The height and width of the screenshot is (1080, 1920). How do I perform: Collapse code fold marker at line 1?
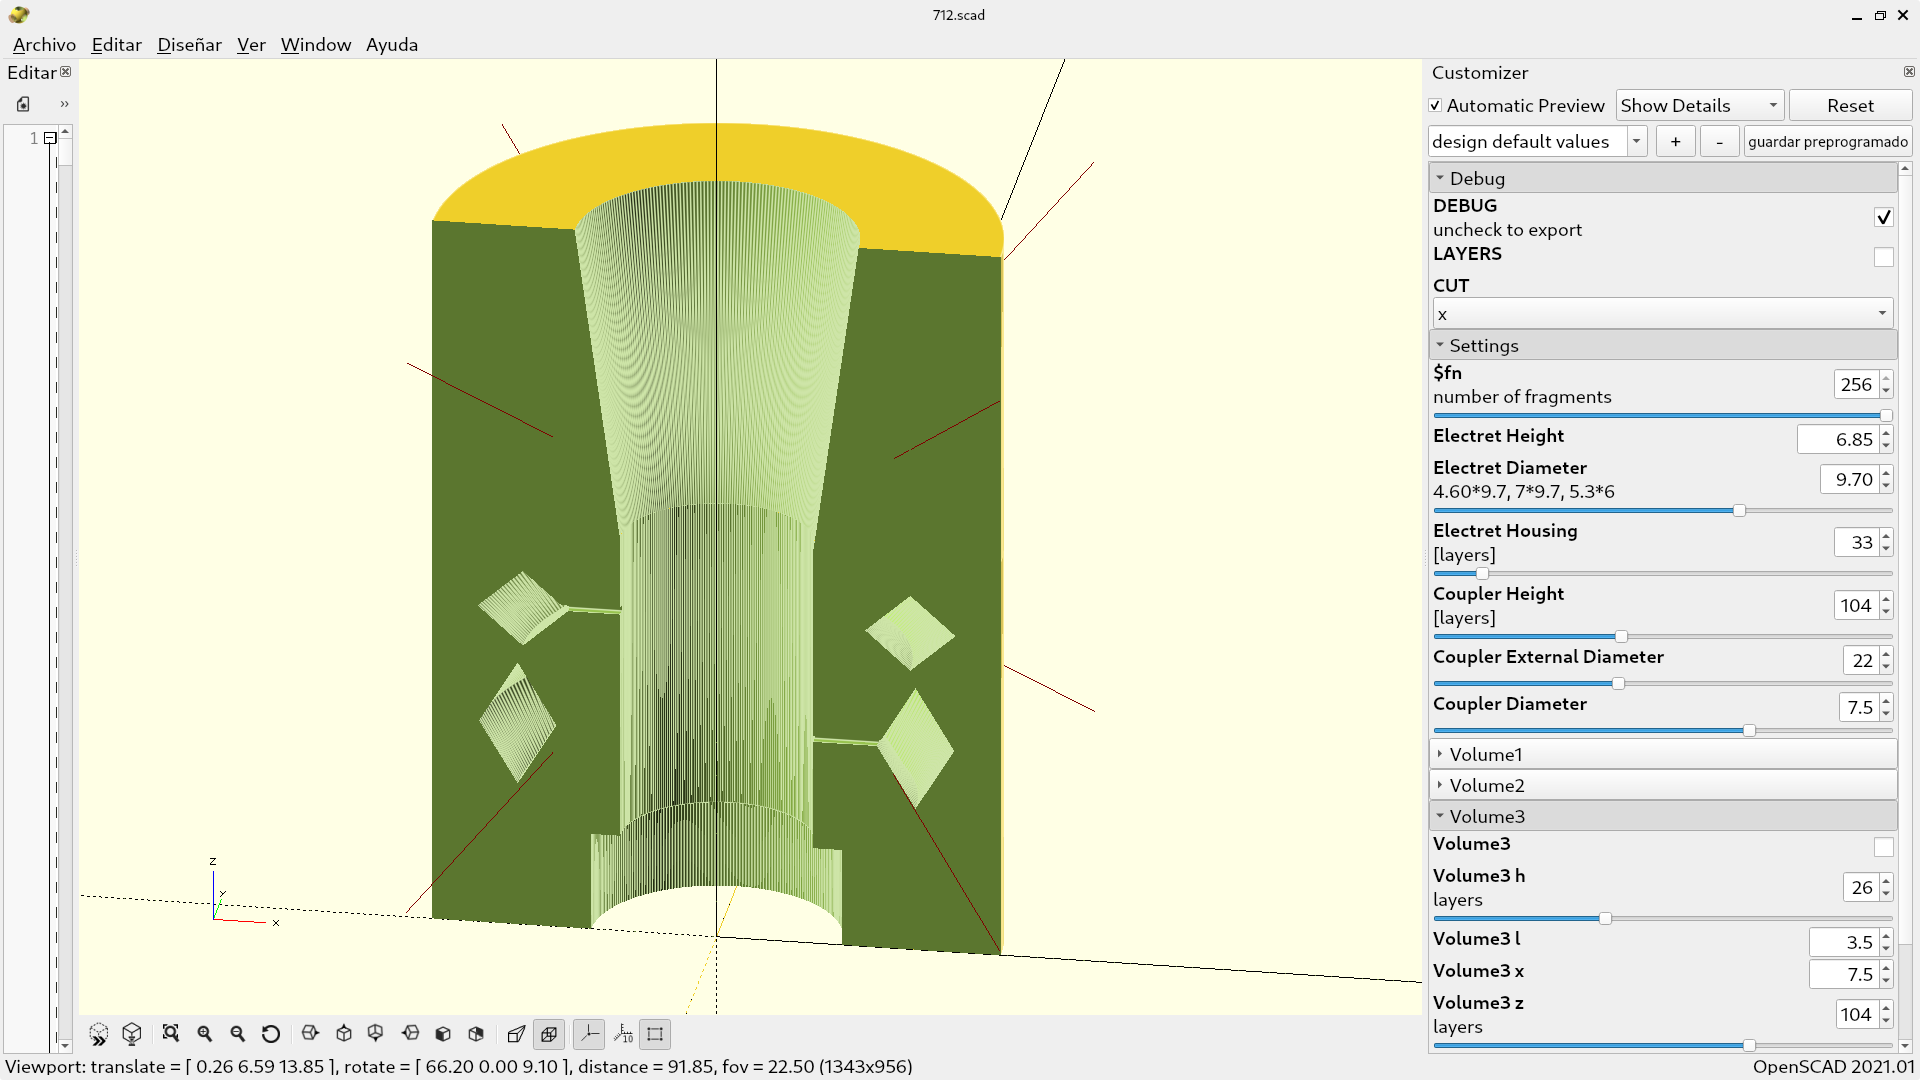tap(50, 139)
